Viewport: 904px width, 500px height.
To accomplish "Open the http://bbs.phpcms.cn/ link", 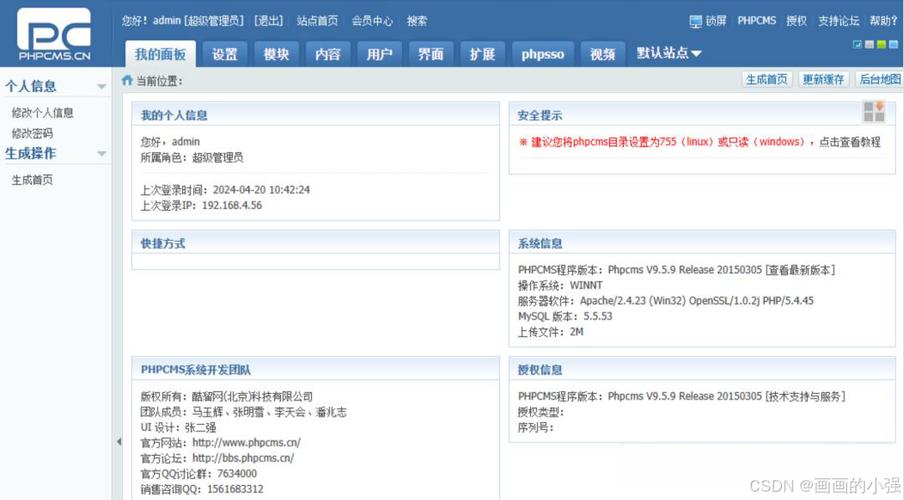I will point(243,458).
